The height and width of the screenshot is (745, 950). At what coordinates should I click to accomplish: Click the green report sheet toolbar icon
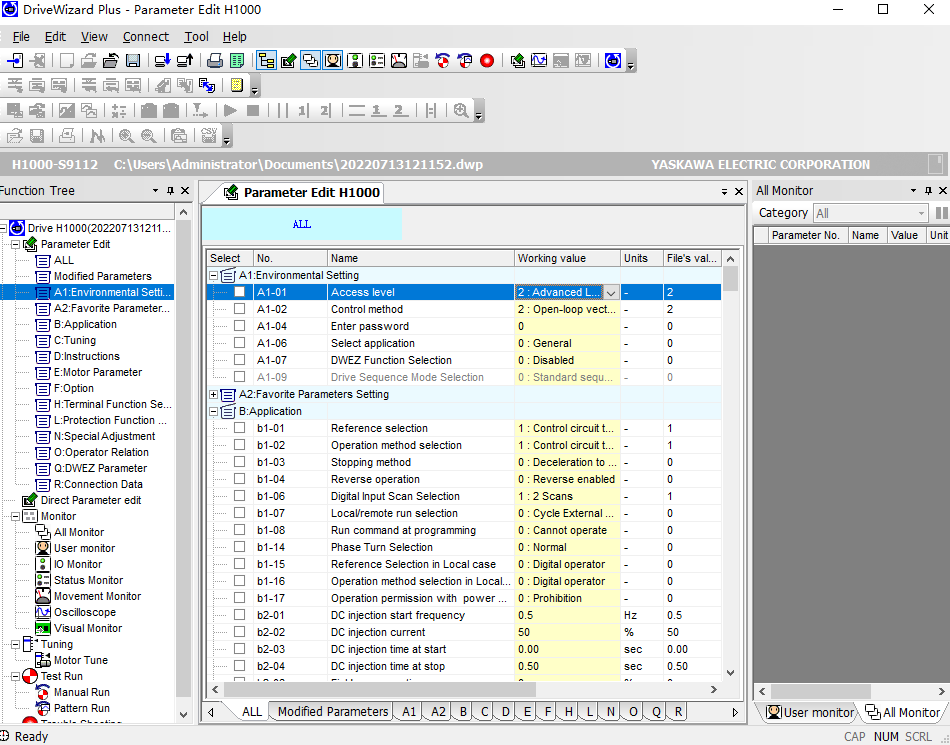click(x=237, y=61)
